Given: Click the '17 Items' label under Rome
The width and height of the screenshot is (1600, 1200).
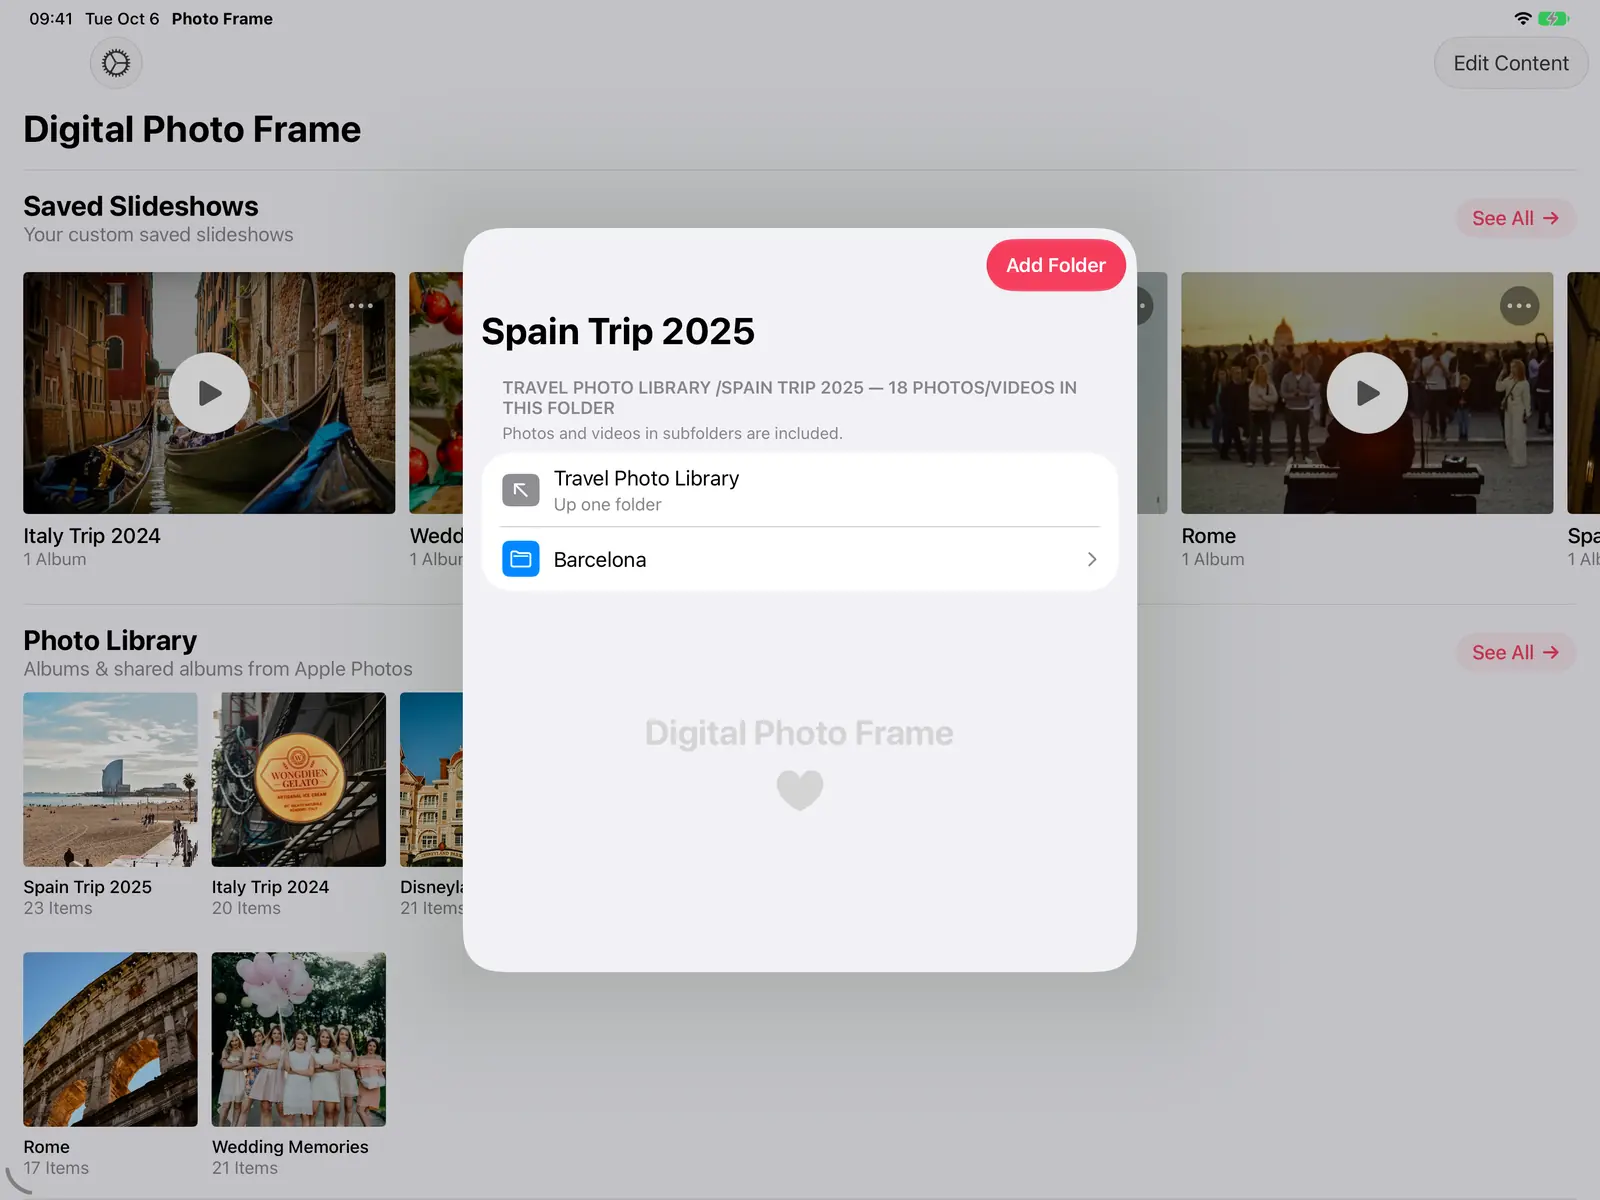Looking at the screenshot, I should pos(56,1168).
